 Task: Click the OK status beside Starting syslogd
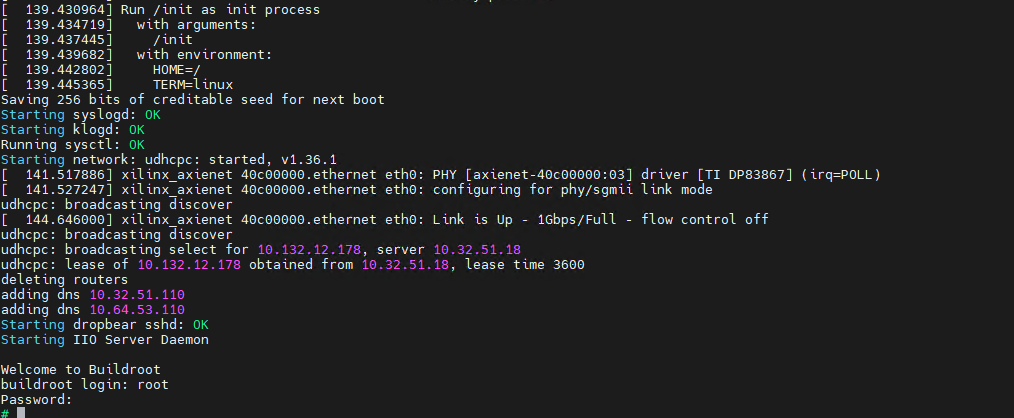pyautogui.click(x=152, y=114)
